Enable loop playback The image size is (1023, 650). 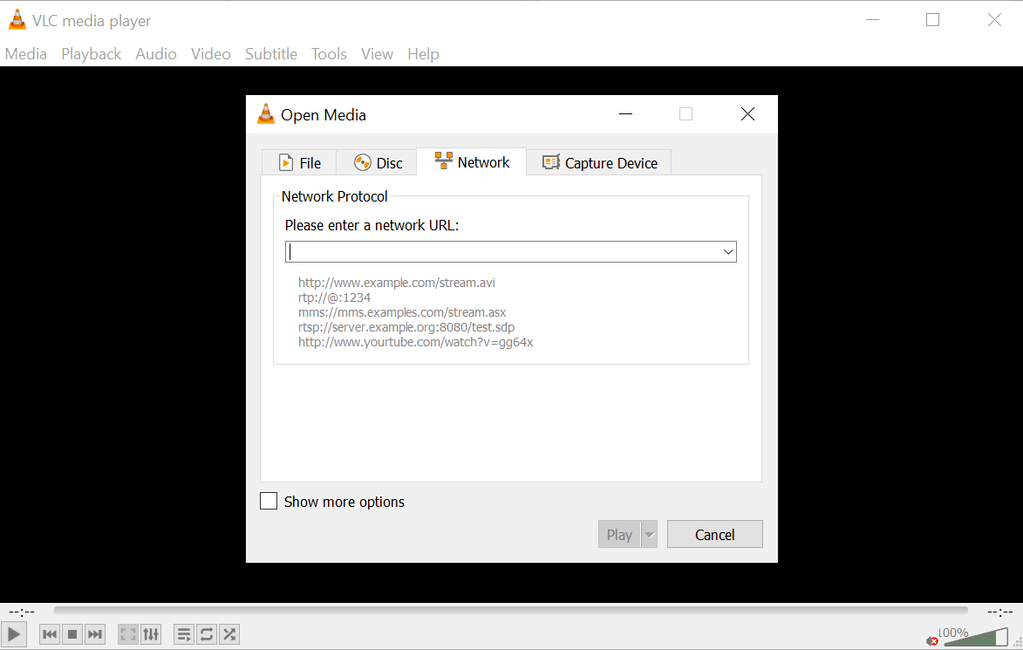pyautogui.click(x=206, y=633)
